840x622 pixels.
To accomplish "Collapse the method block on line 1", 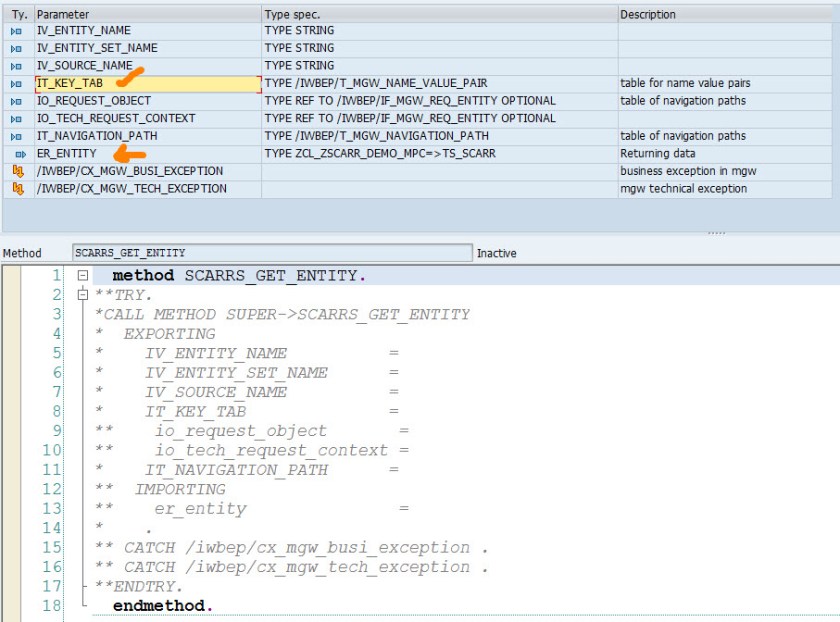I will pyautogui.click(x=82, y=275).
